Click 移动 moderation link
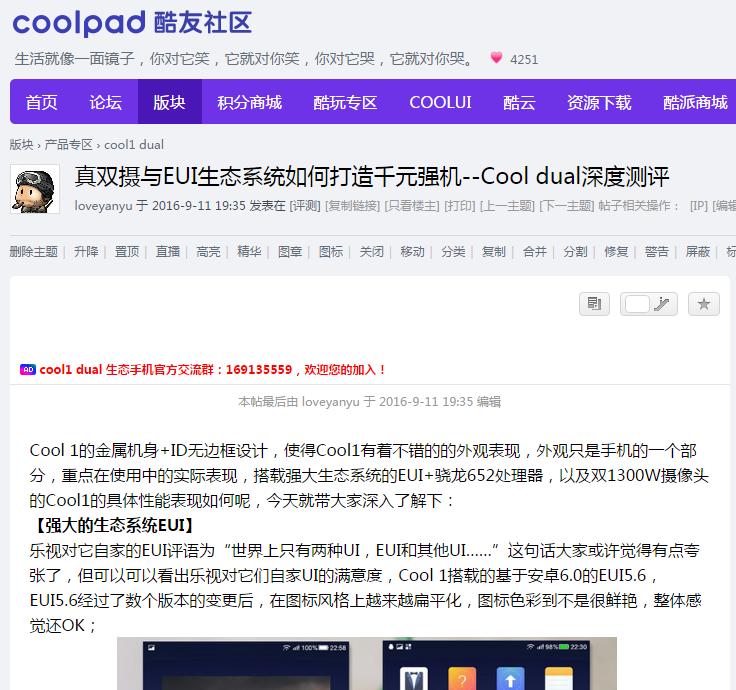The height and width of the screenshot is (690, 736). click(413, 252)
